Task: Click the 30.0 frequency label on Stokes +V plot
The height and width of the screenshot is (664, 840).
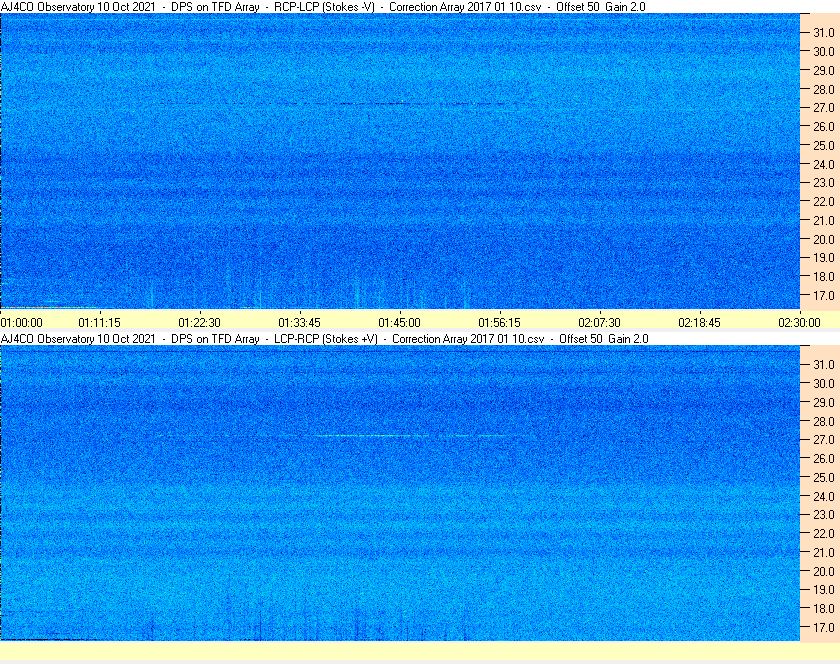Action: click(824, 384)
